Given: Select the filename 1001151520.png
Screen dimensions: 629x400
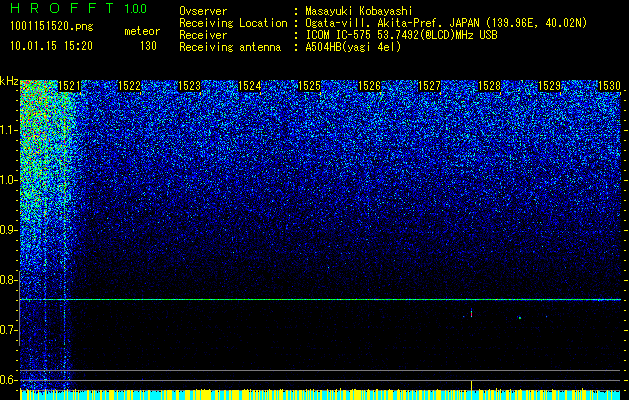Looking at the screenshot, I should click(x=52, y=26).
